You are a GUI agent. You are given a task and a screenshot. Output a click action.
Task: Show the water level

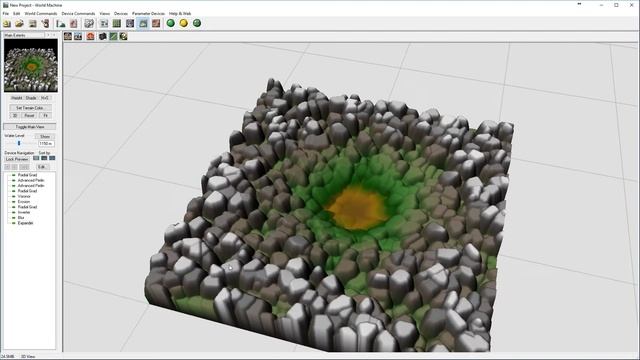(45, 136)
